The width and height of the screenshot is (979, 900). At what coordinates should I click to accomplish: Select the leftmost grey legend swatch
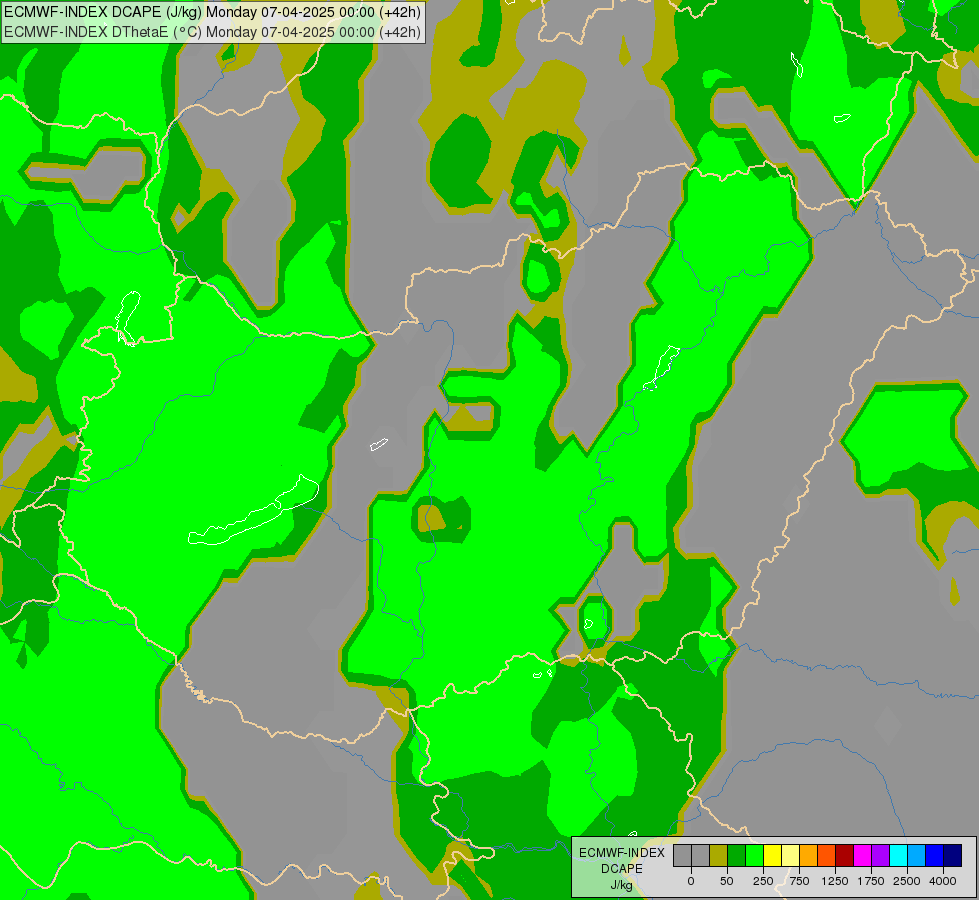(x=682, y=856)
